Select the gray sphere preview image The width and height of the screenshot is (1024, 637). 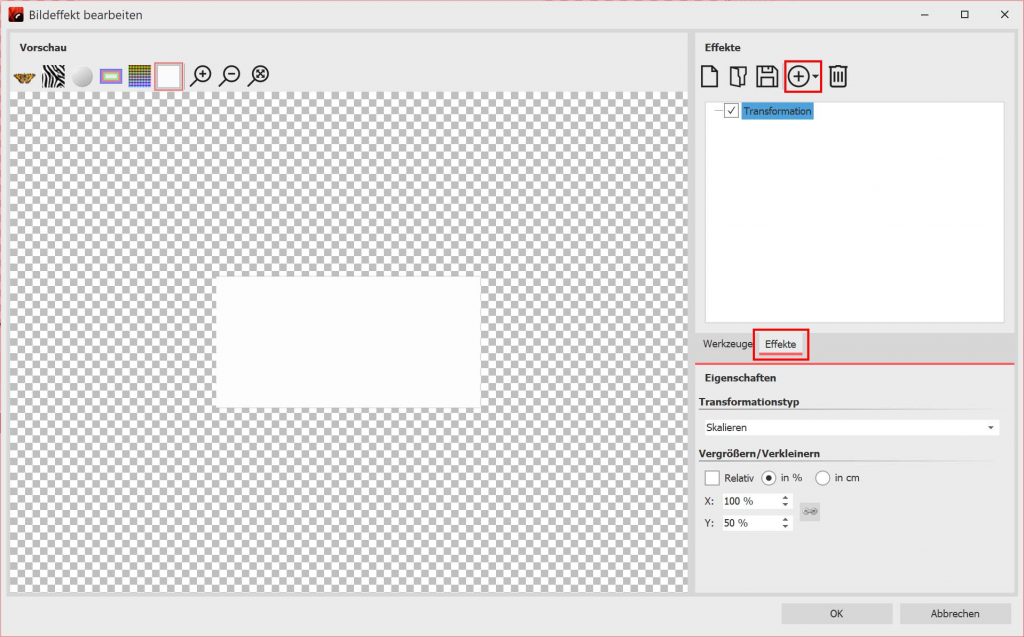pyautogui.click(x=82, y=76)
